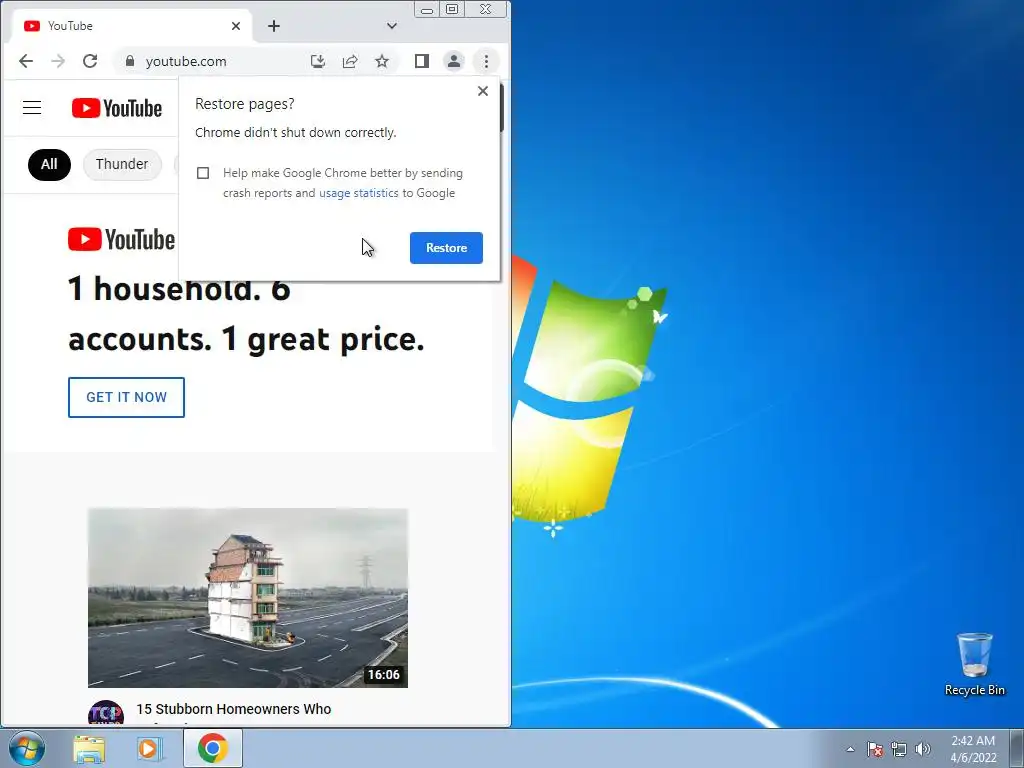Minimize the Chrome window
Image resolution: width=1024 pixels, height=768 pixels.
(x=427, y=10)
